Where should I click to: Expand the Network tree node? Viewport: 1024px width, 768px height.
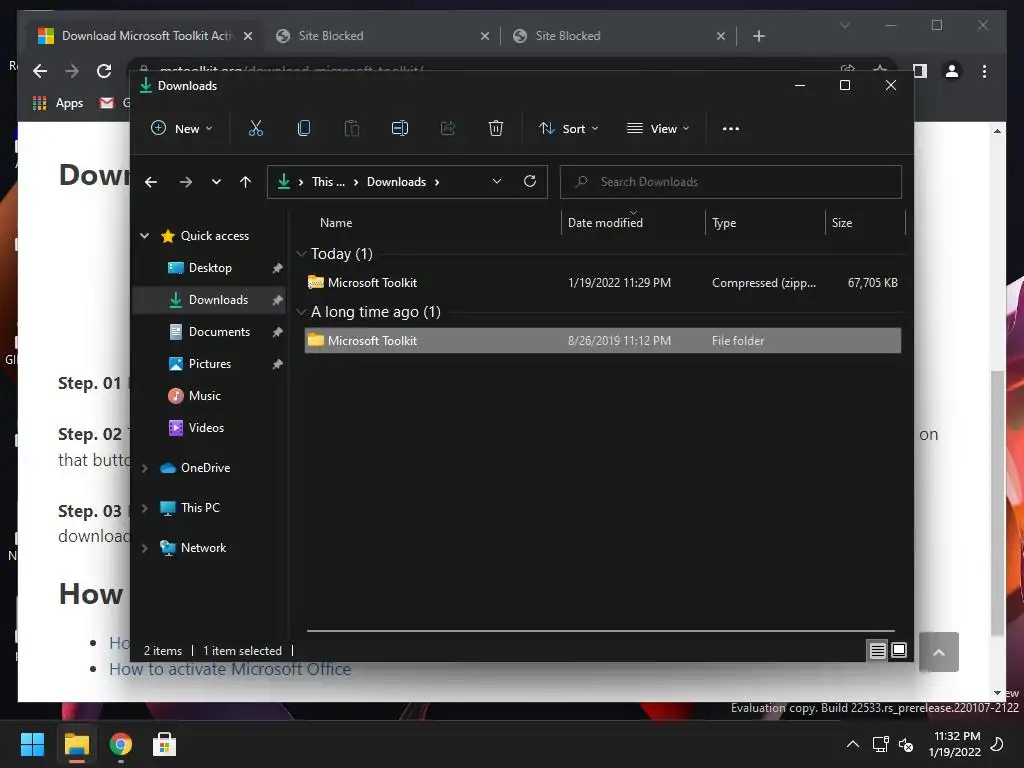point(145,549)
